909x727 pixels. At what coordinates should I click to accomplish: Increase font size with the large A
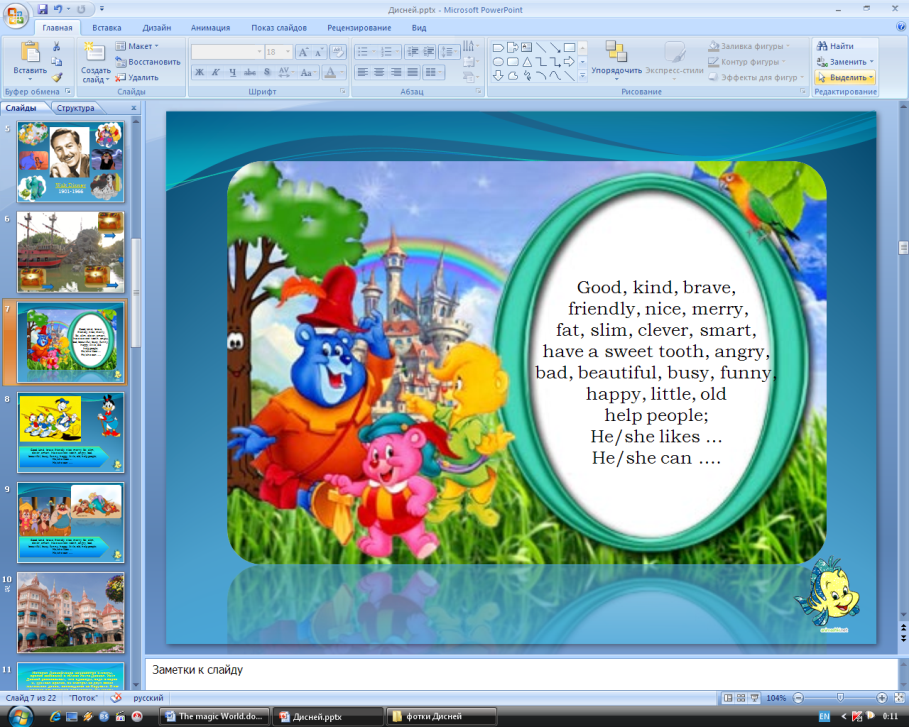303,52
